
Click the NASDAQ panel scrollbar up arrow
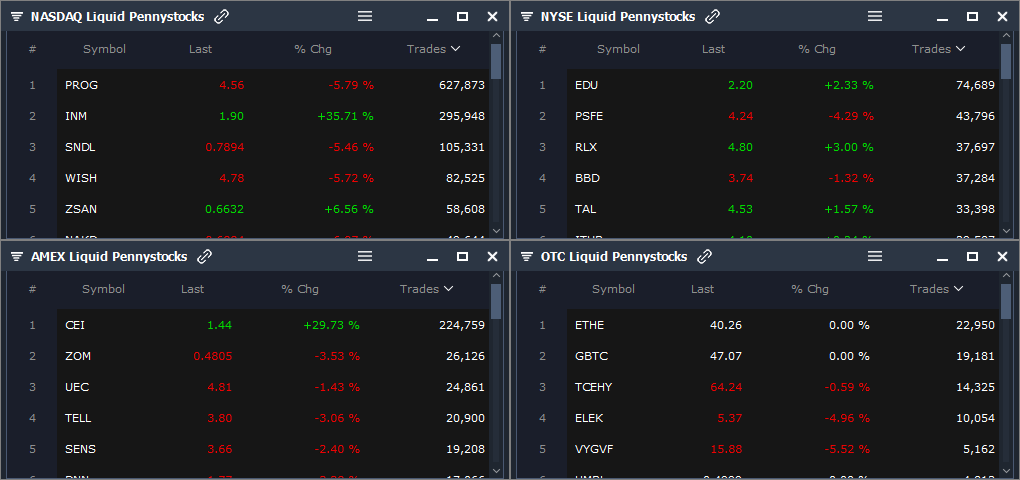coord(496,36)
